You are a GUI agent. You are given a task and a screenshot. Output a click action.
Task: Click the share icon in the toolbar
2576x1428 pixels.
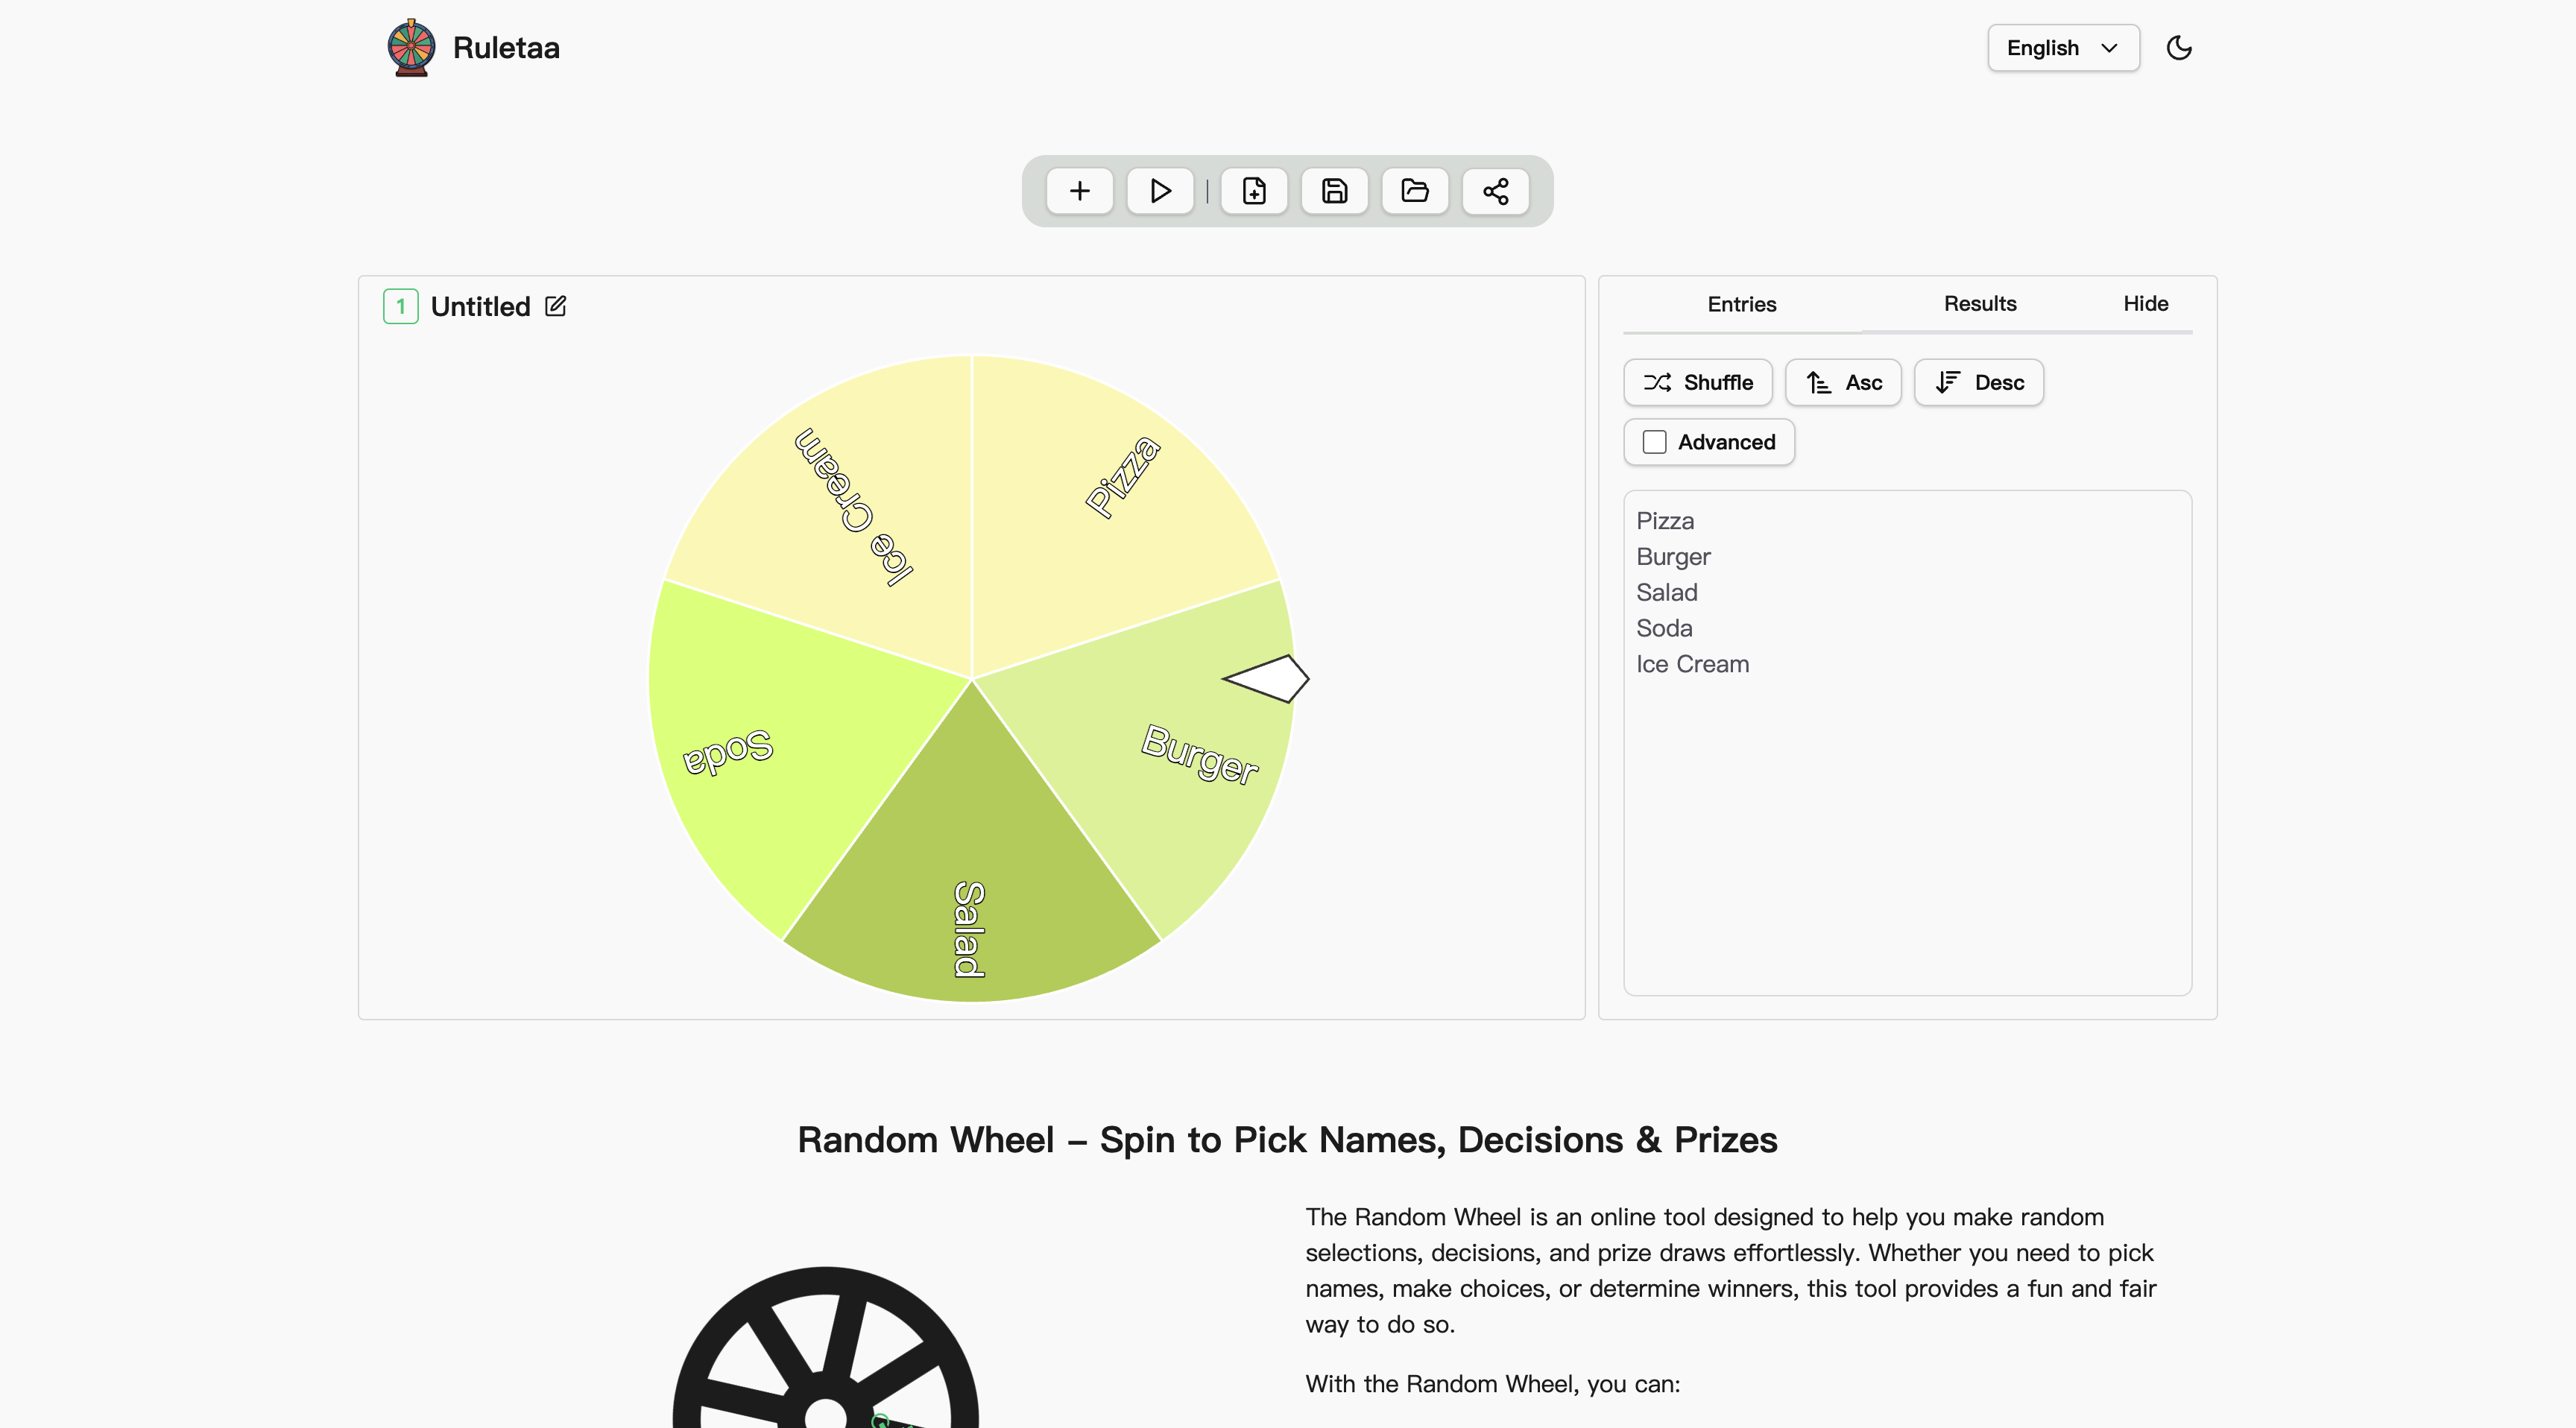(1495, 191)
